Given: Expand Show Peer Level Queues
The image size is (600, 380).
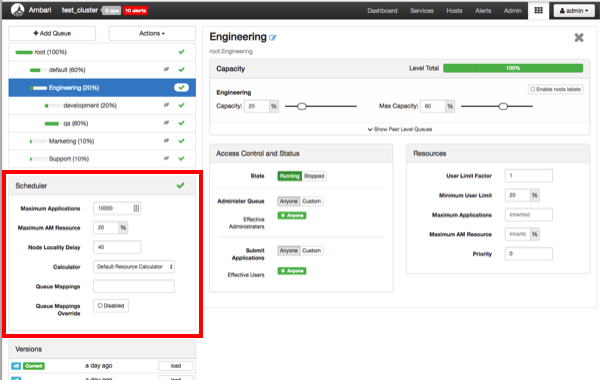Looking at the screenshot, I should pyautogui.click(x=399, y=129).
